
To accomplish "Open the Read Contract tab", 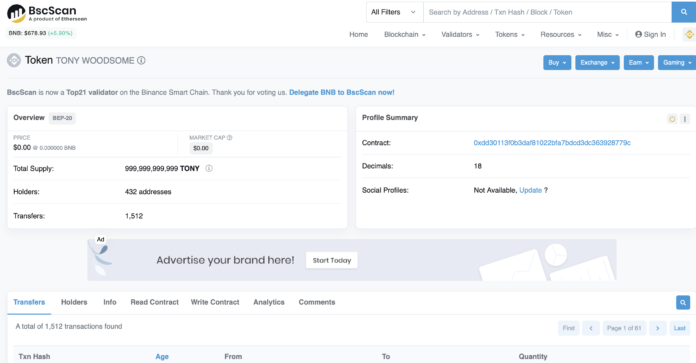I will pyautogui.click(x=154, y=302).
